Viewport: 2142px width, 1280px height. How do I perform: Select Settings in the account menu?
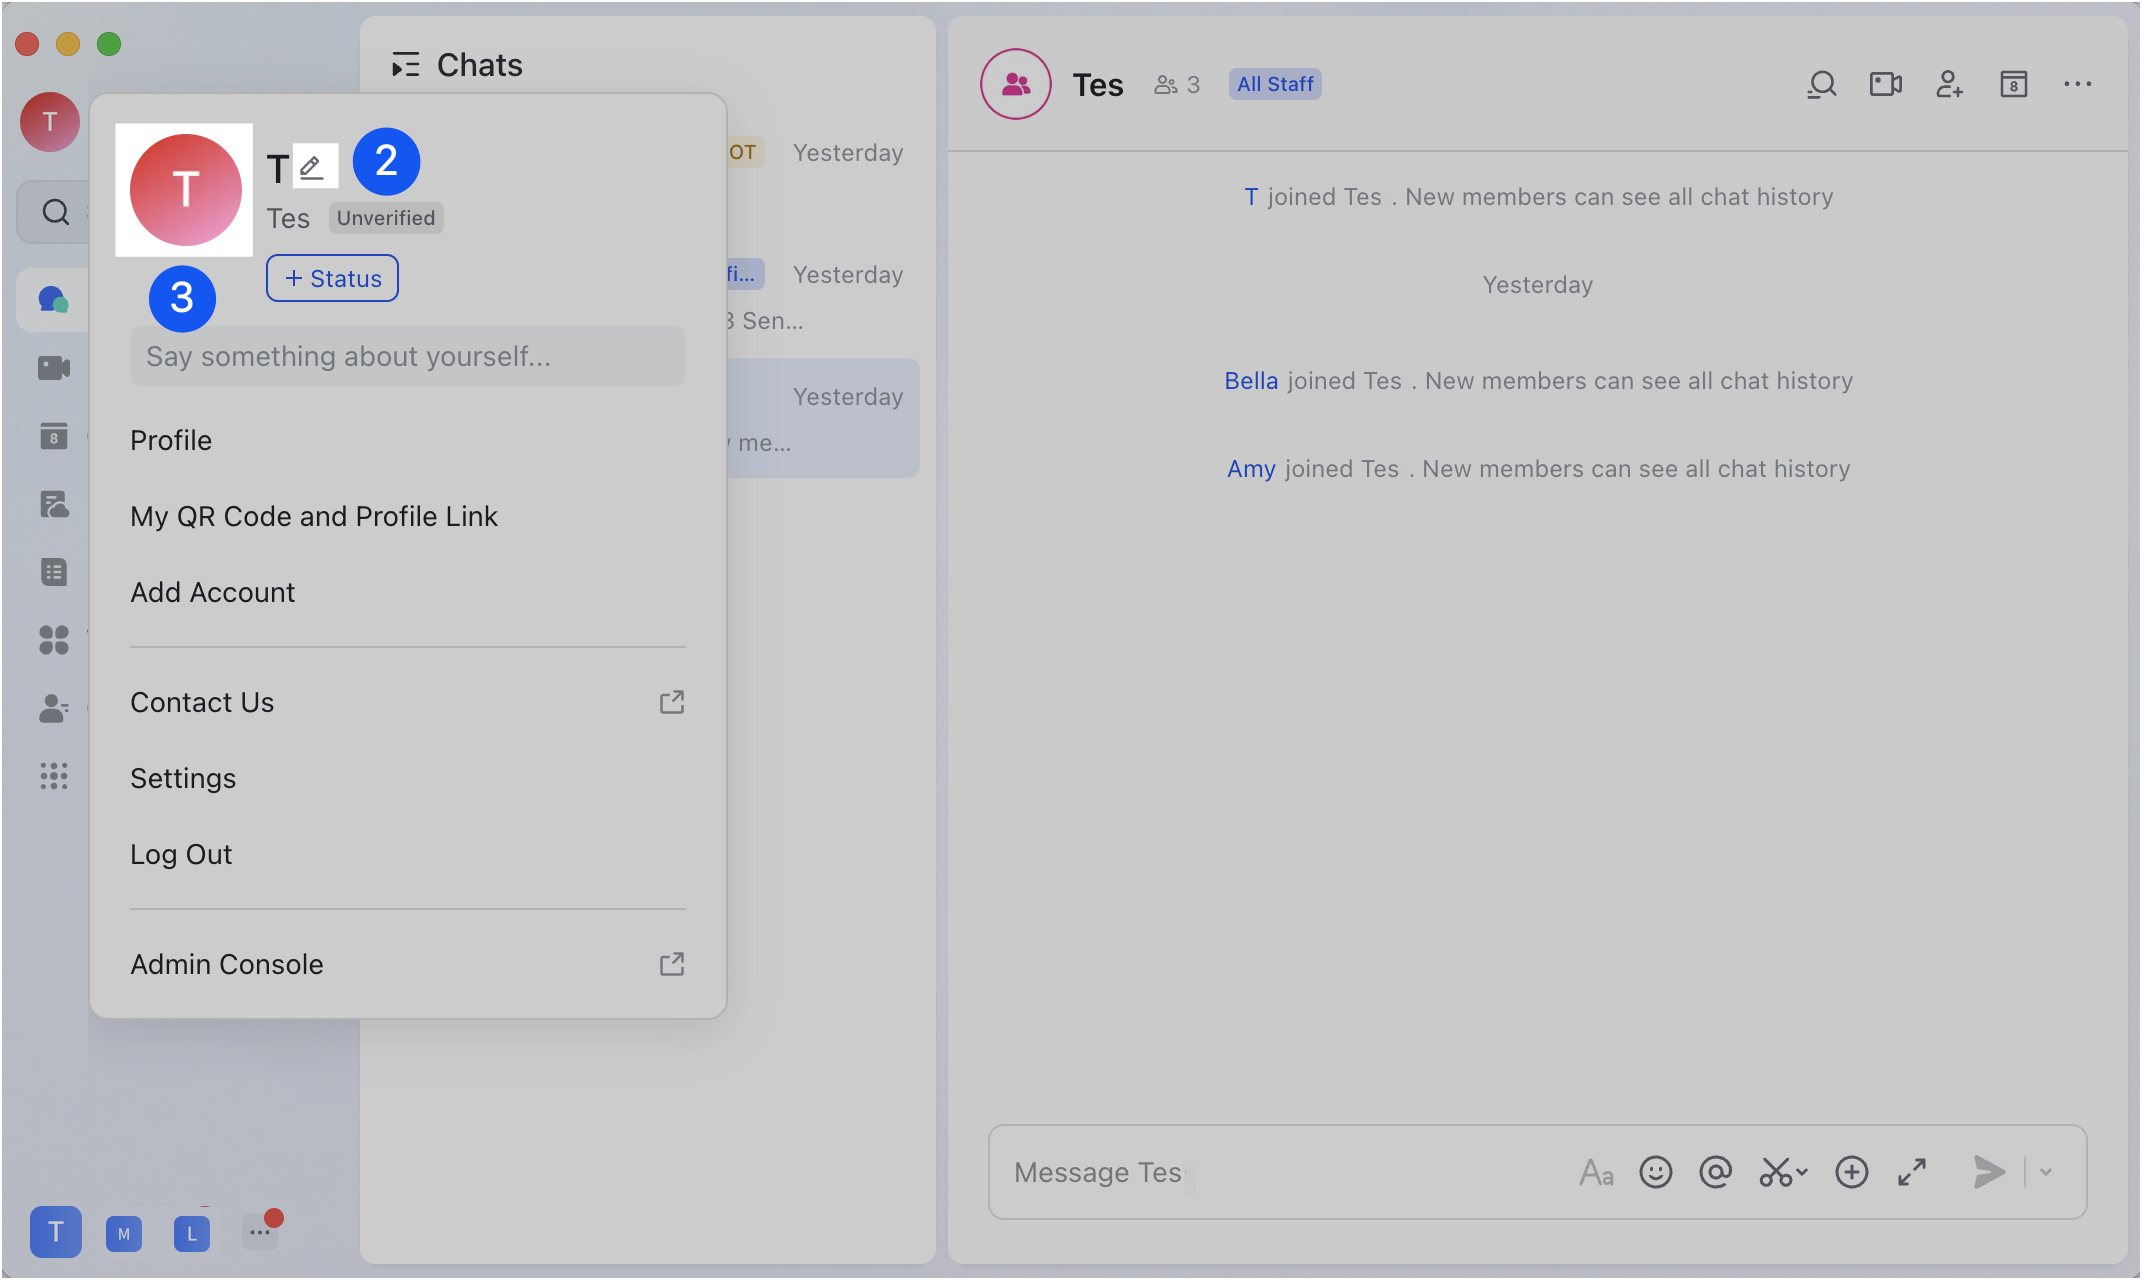[x=183, y=778]
